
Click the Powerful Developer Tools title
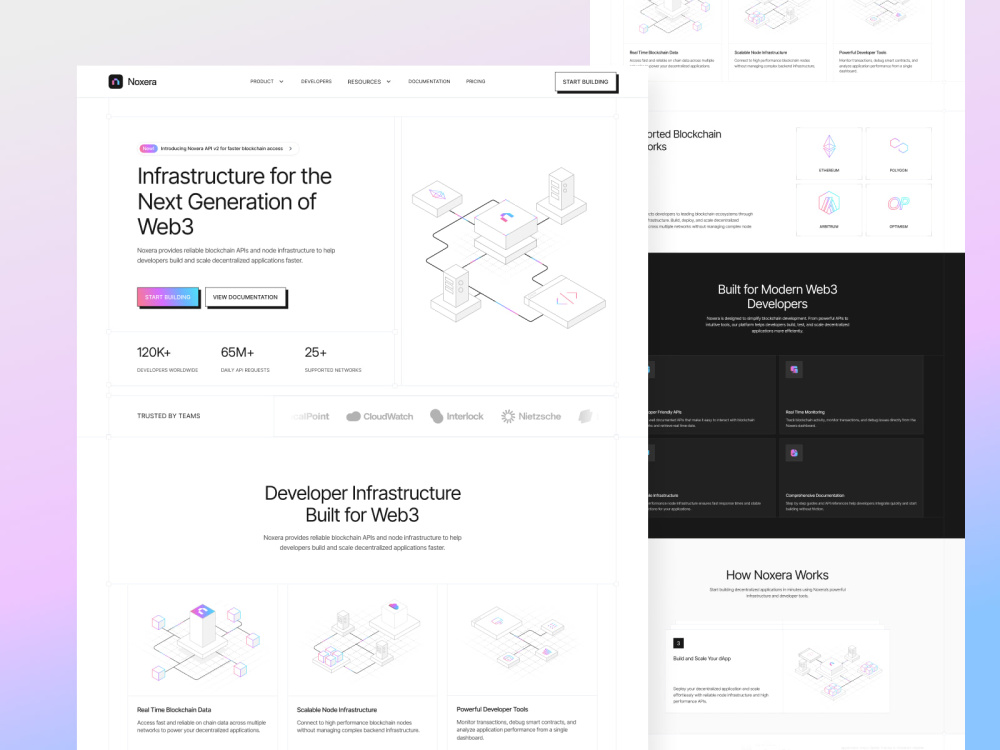pyautogui.click(x=492, y=709)
